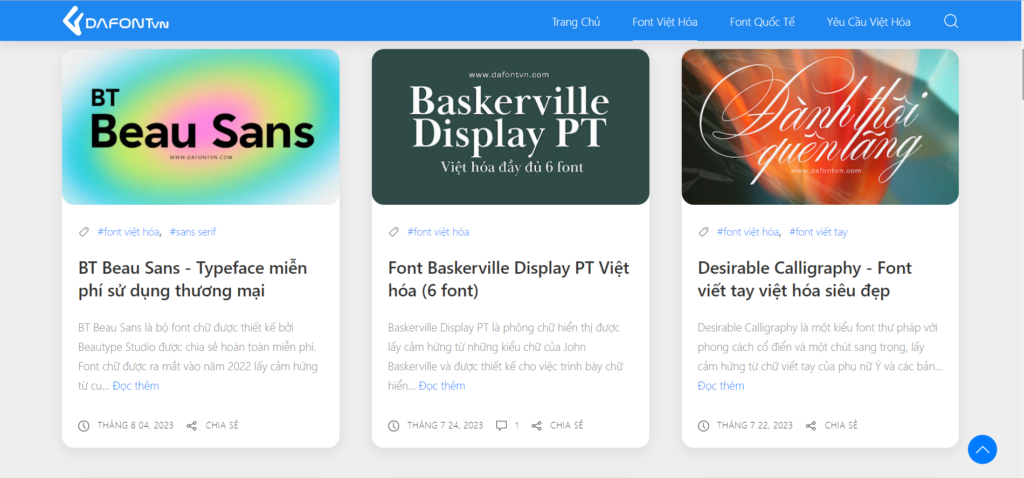Click share icon on Desirable Calligraphy card

click(x=810, y=426)
